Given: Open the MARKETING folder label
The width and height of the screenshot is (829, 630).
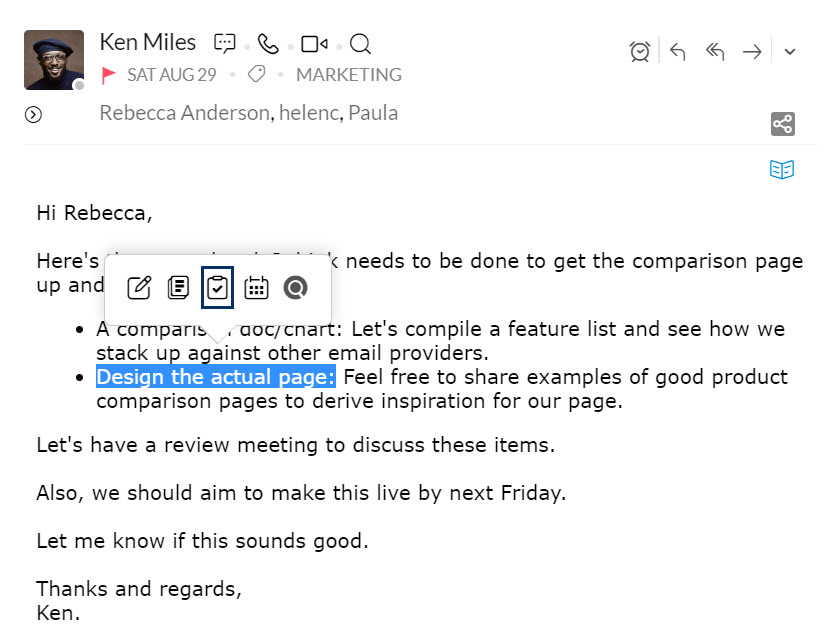Looking at the screenshot, I should (x=349, y=75).
